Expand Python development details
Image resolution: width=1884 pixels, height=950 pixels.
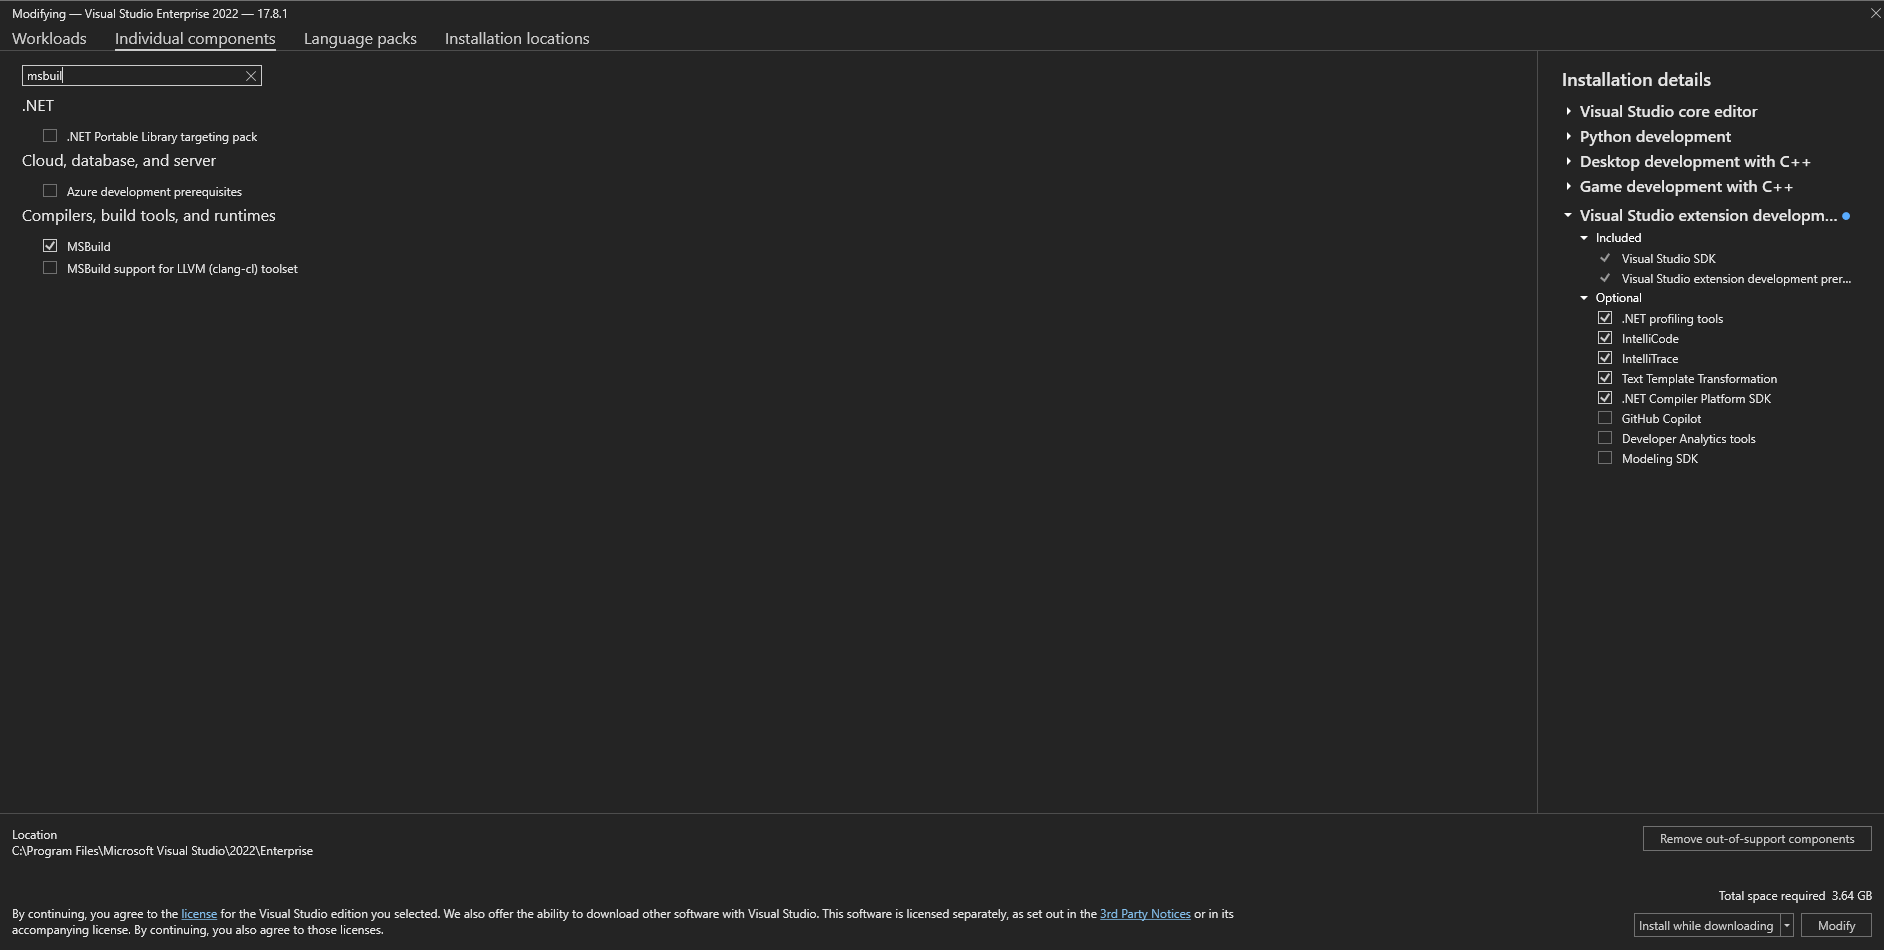click(x=1568, y=136)
